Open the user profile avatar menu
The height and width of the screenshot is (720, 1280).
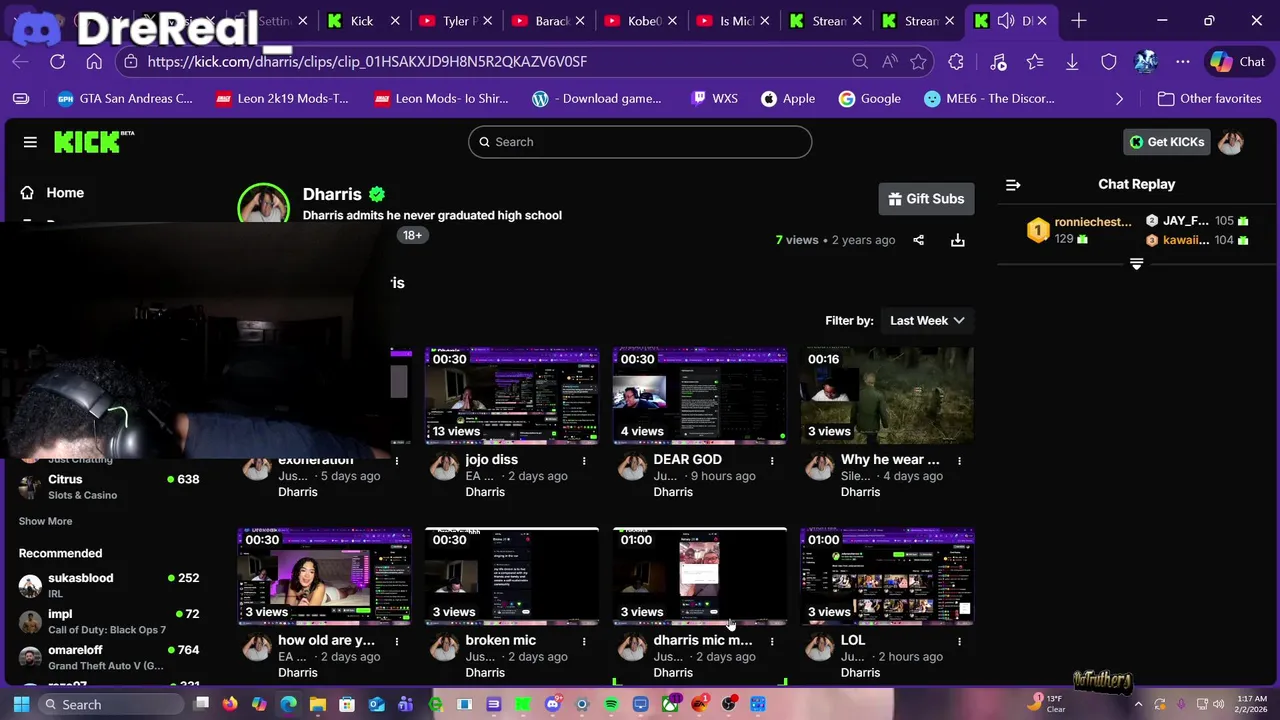1231,142
